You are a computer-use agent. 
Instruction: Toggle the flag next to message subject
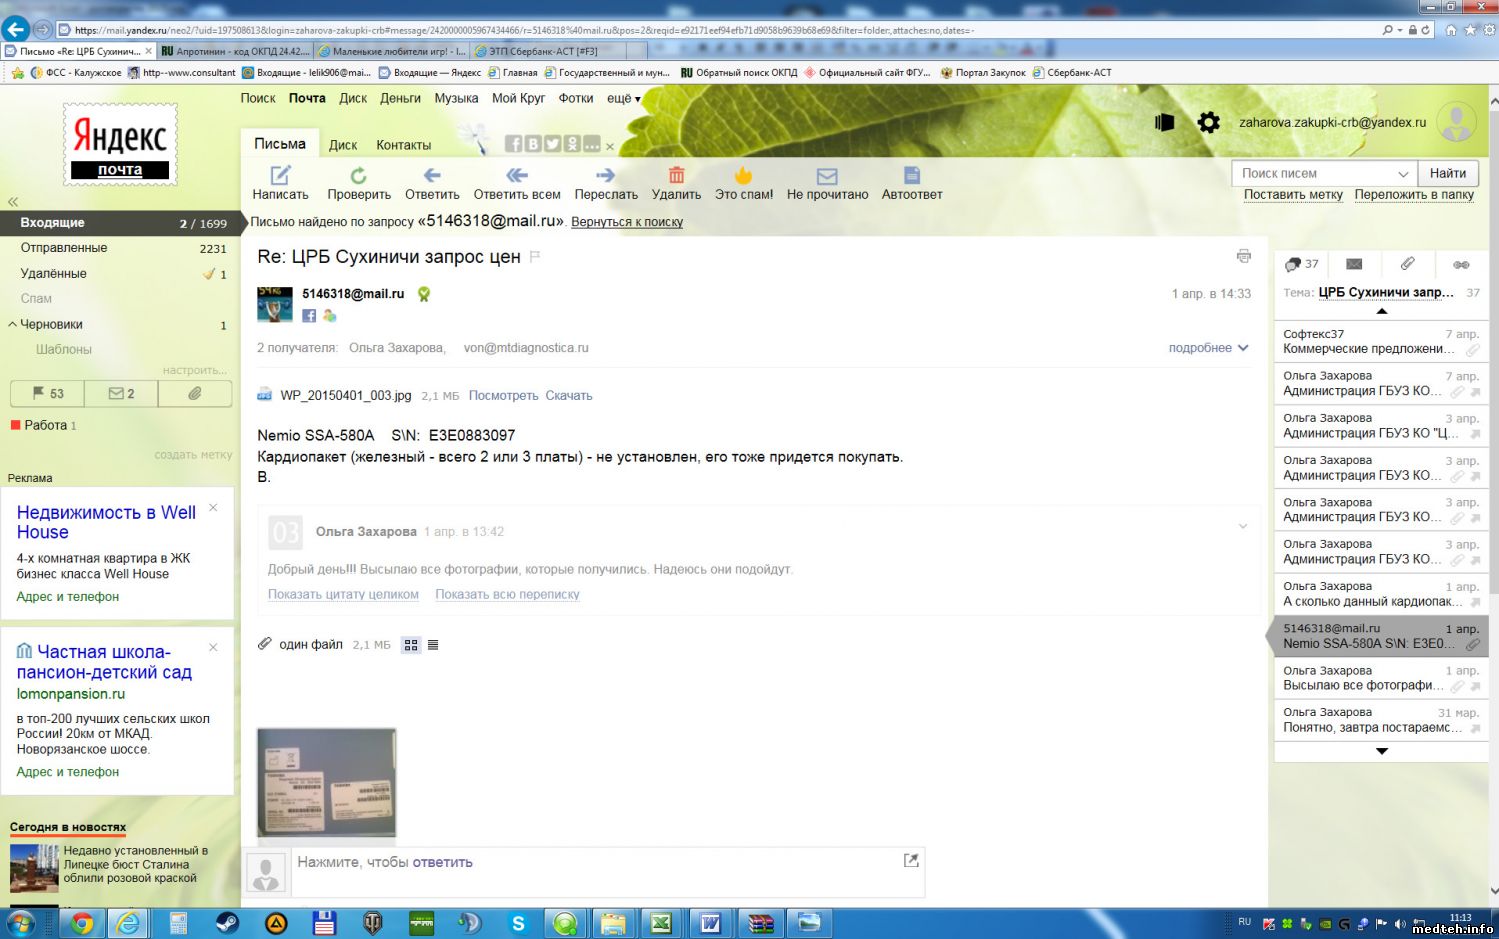point(535,257)
